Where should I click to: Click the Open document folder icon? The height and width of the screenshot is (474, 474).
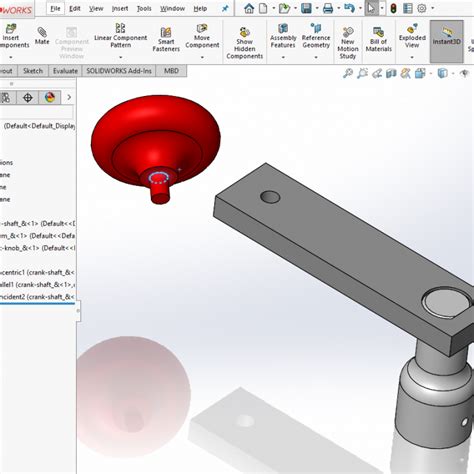284,8
